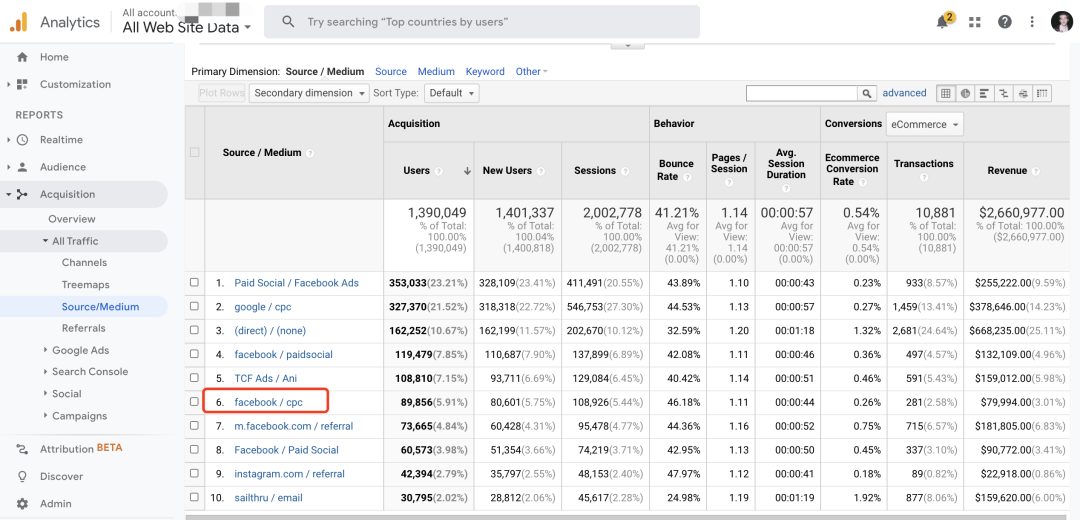1080x520 pixels.
Task: Click the Home icon in sidebar
Action: 23,57
